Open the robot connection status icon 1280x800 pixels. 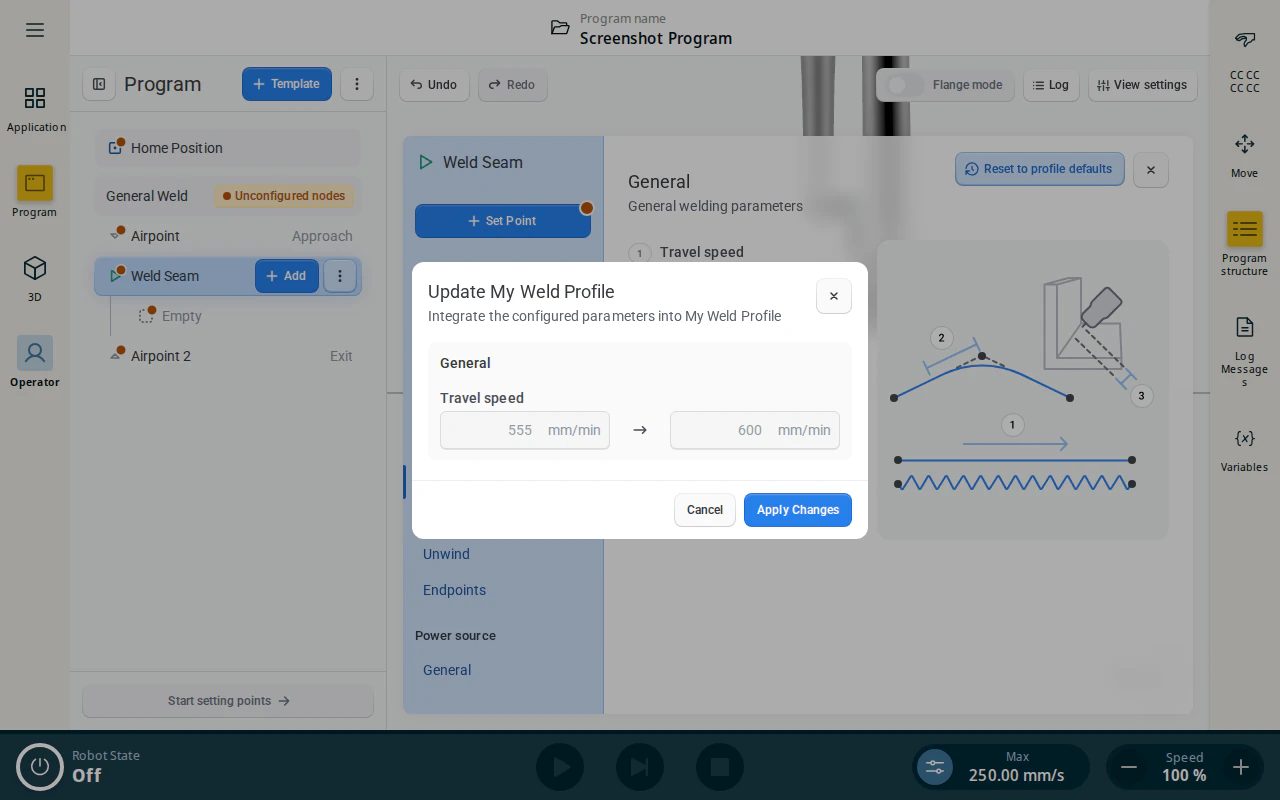coord(1245,40)
